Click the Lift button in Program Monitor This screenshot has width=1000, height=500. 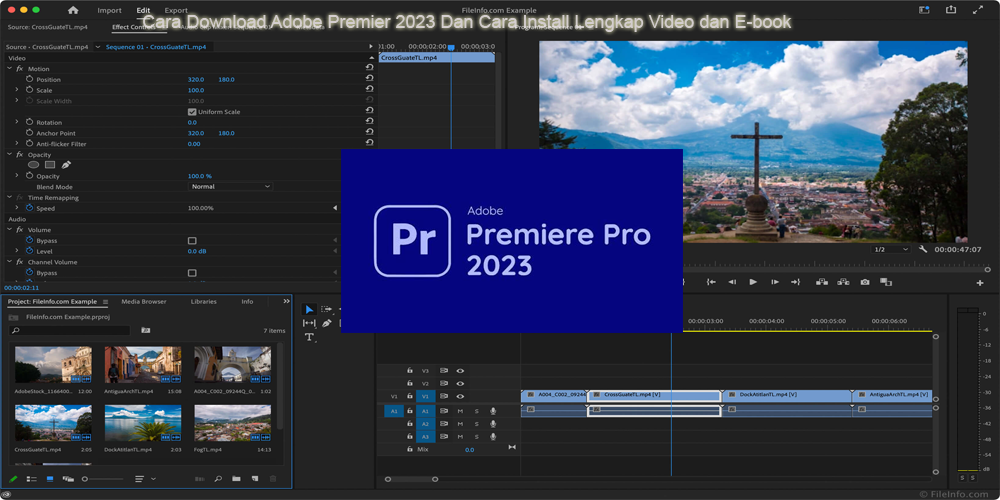point(821,282)
